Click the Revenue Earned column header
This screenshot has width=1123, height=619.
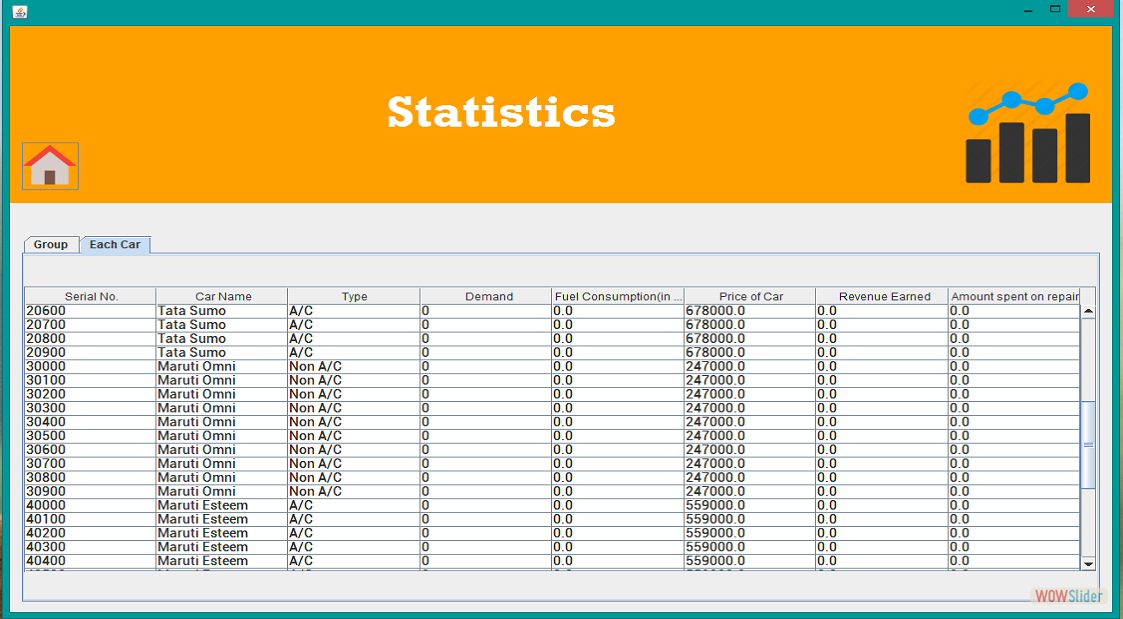(x=884, y=296)
